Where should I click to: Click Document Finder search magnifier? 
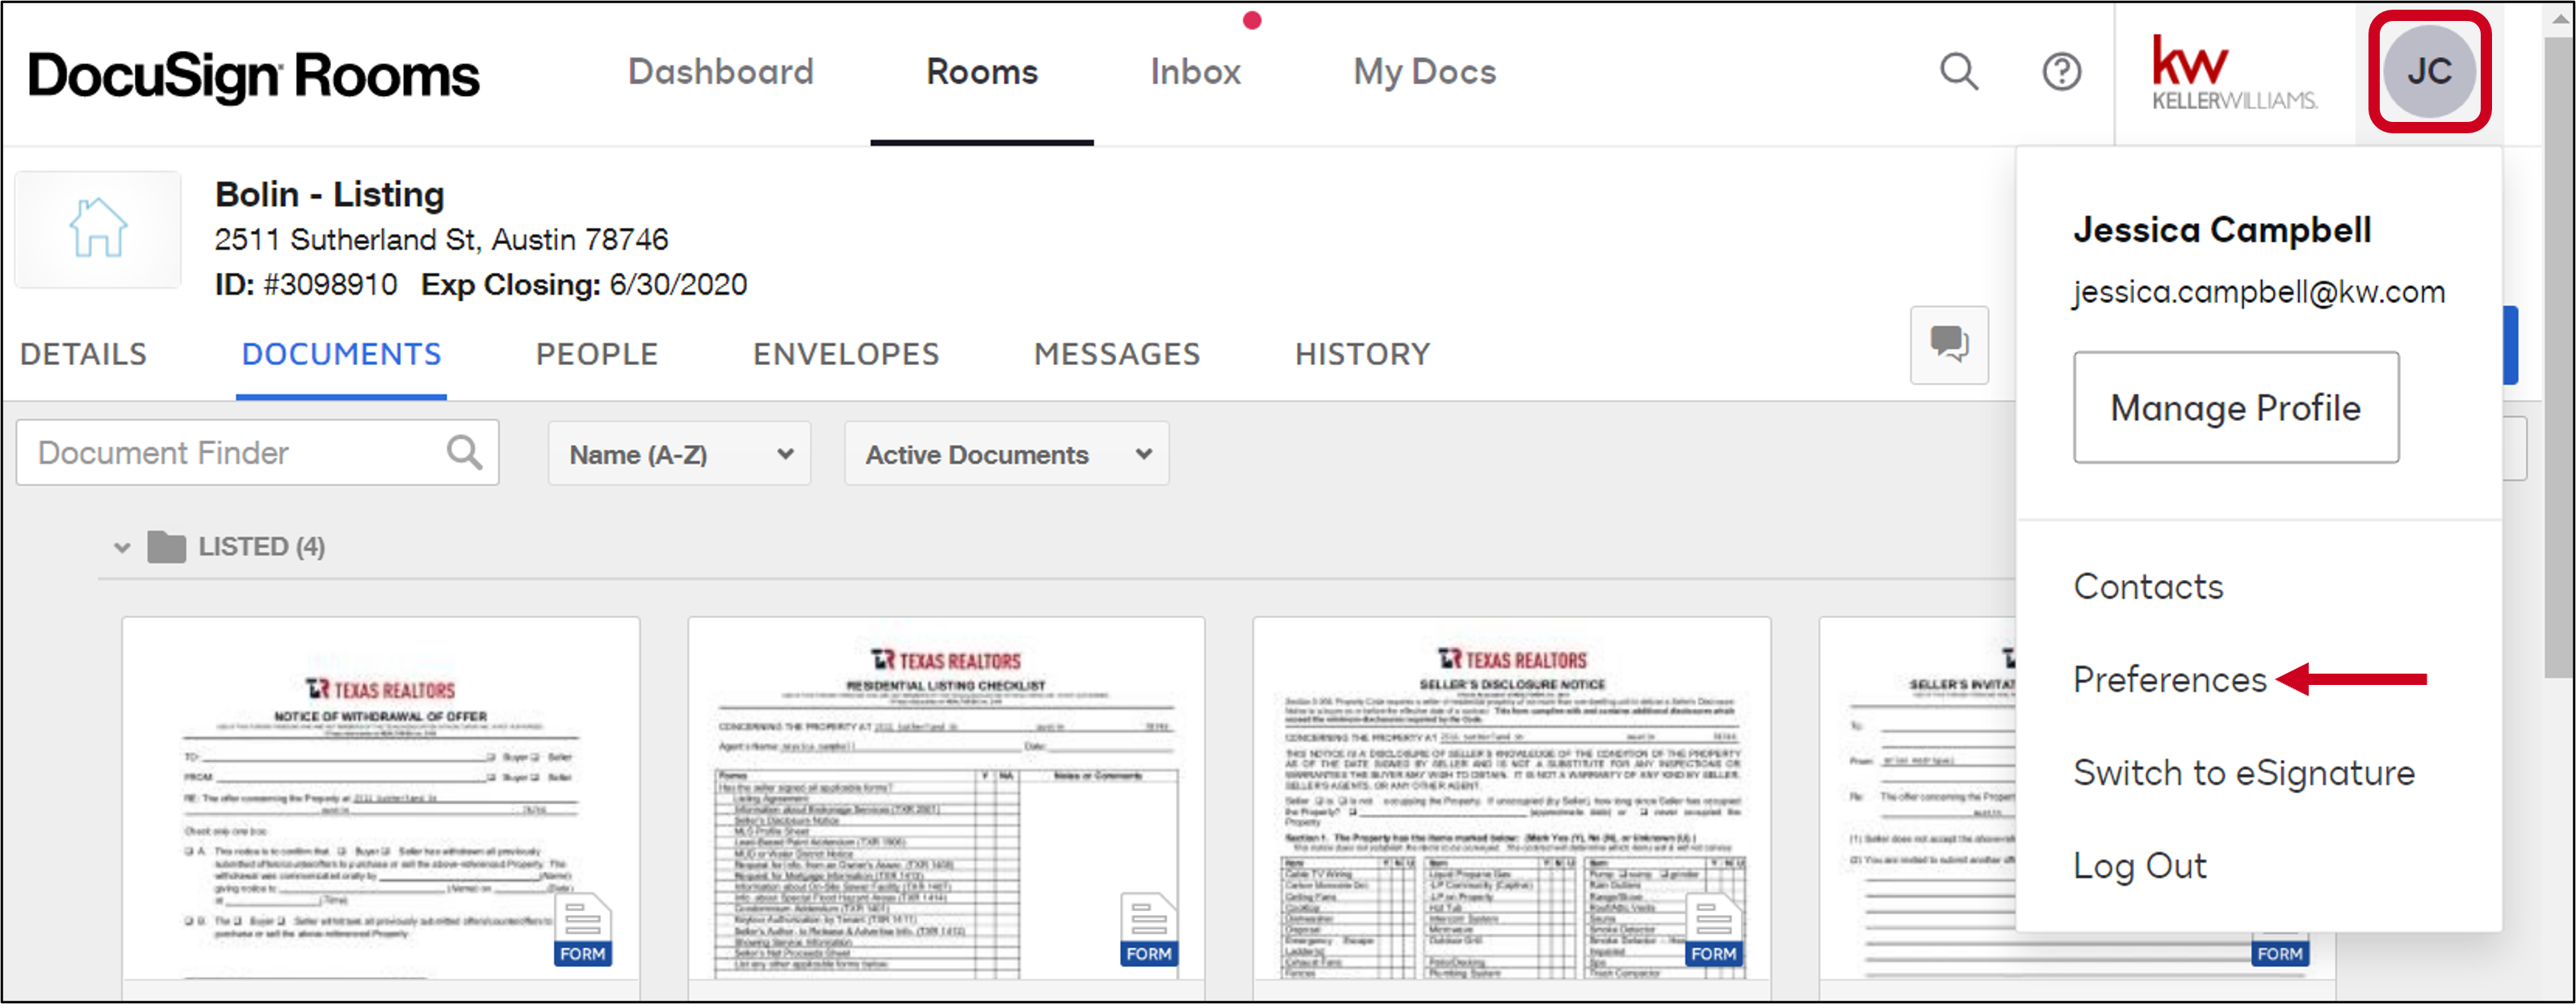[464, 453]
